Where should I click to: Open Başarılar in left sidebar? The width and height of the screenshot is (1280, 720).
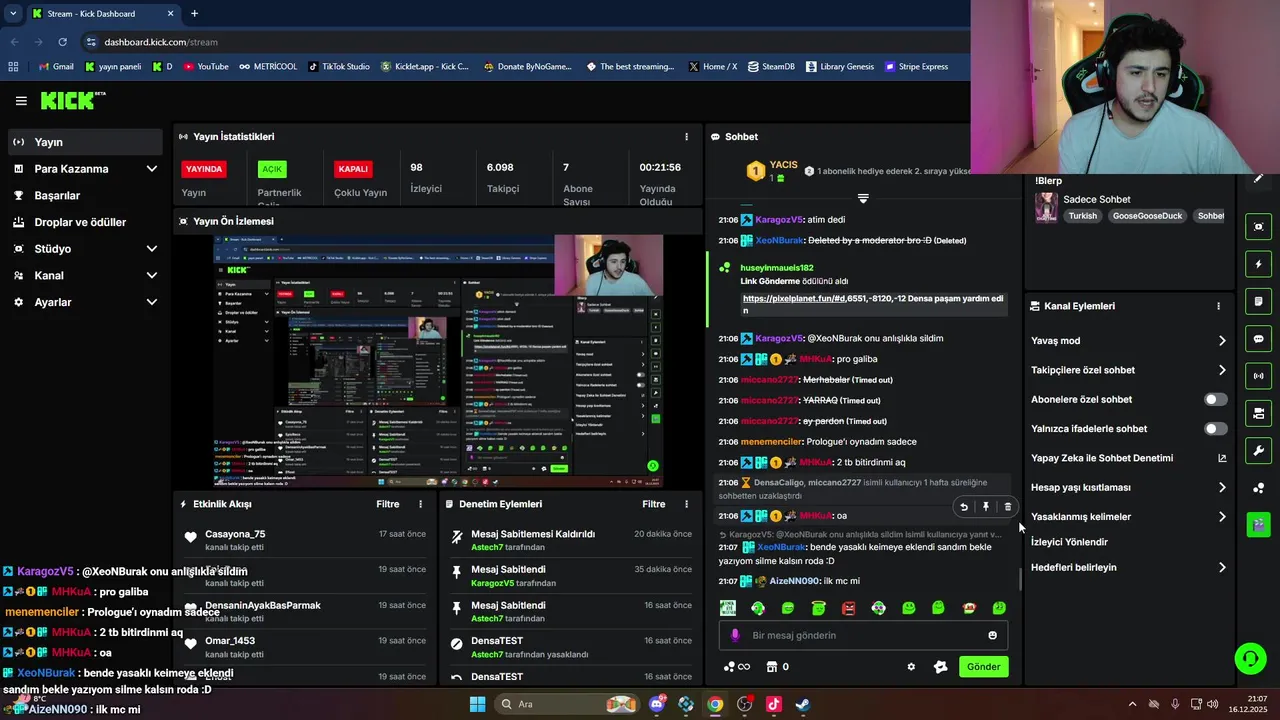[x=85, y=196]
